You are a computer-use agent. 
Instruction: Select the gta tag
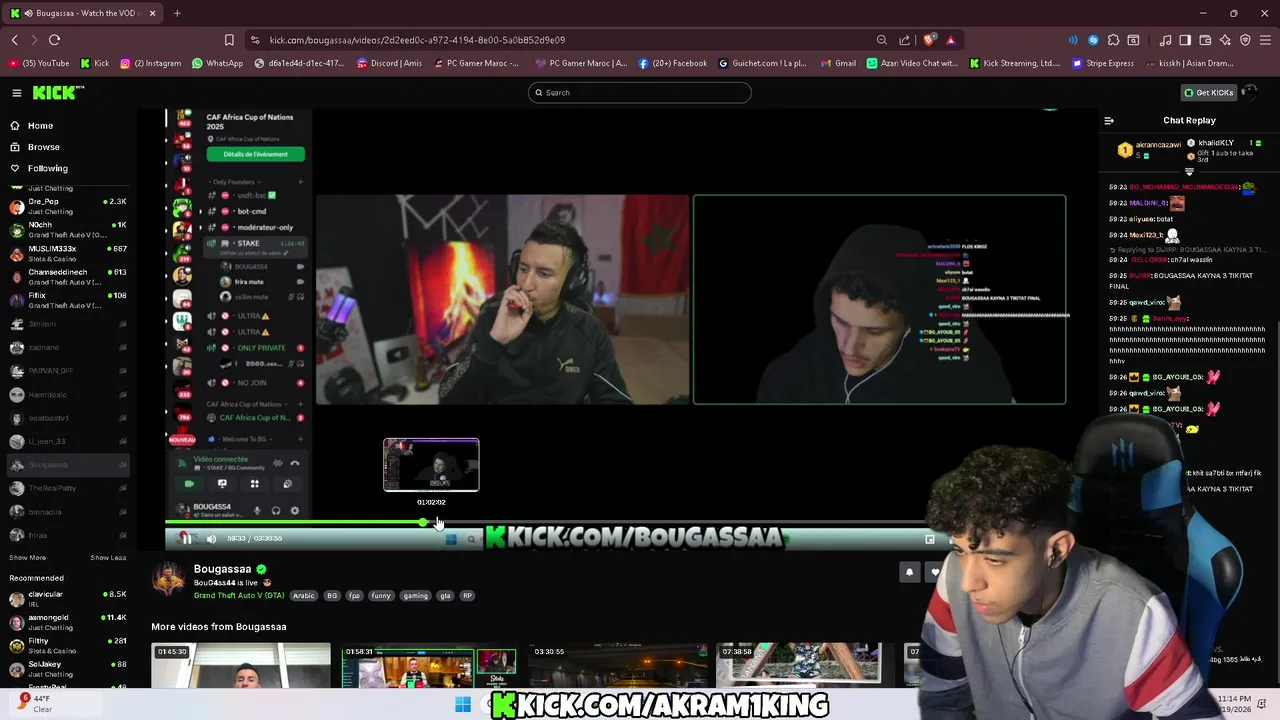click(x=445, y=596)
